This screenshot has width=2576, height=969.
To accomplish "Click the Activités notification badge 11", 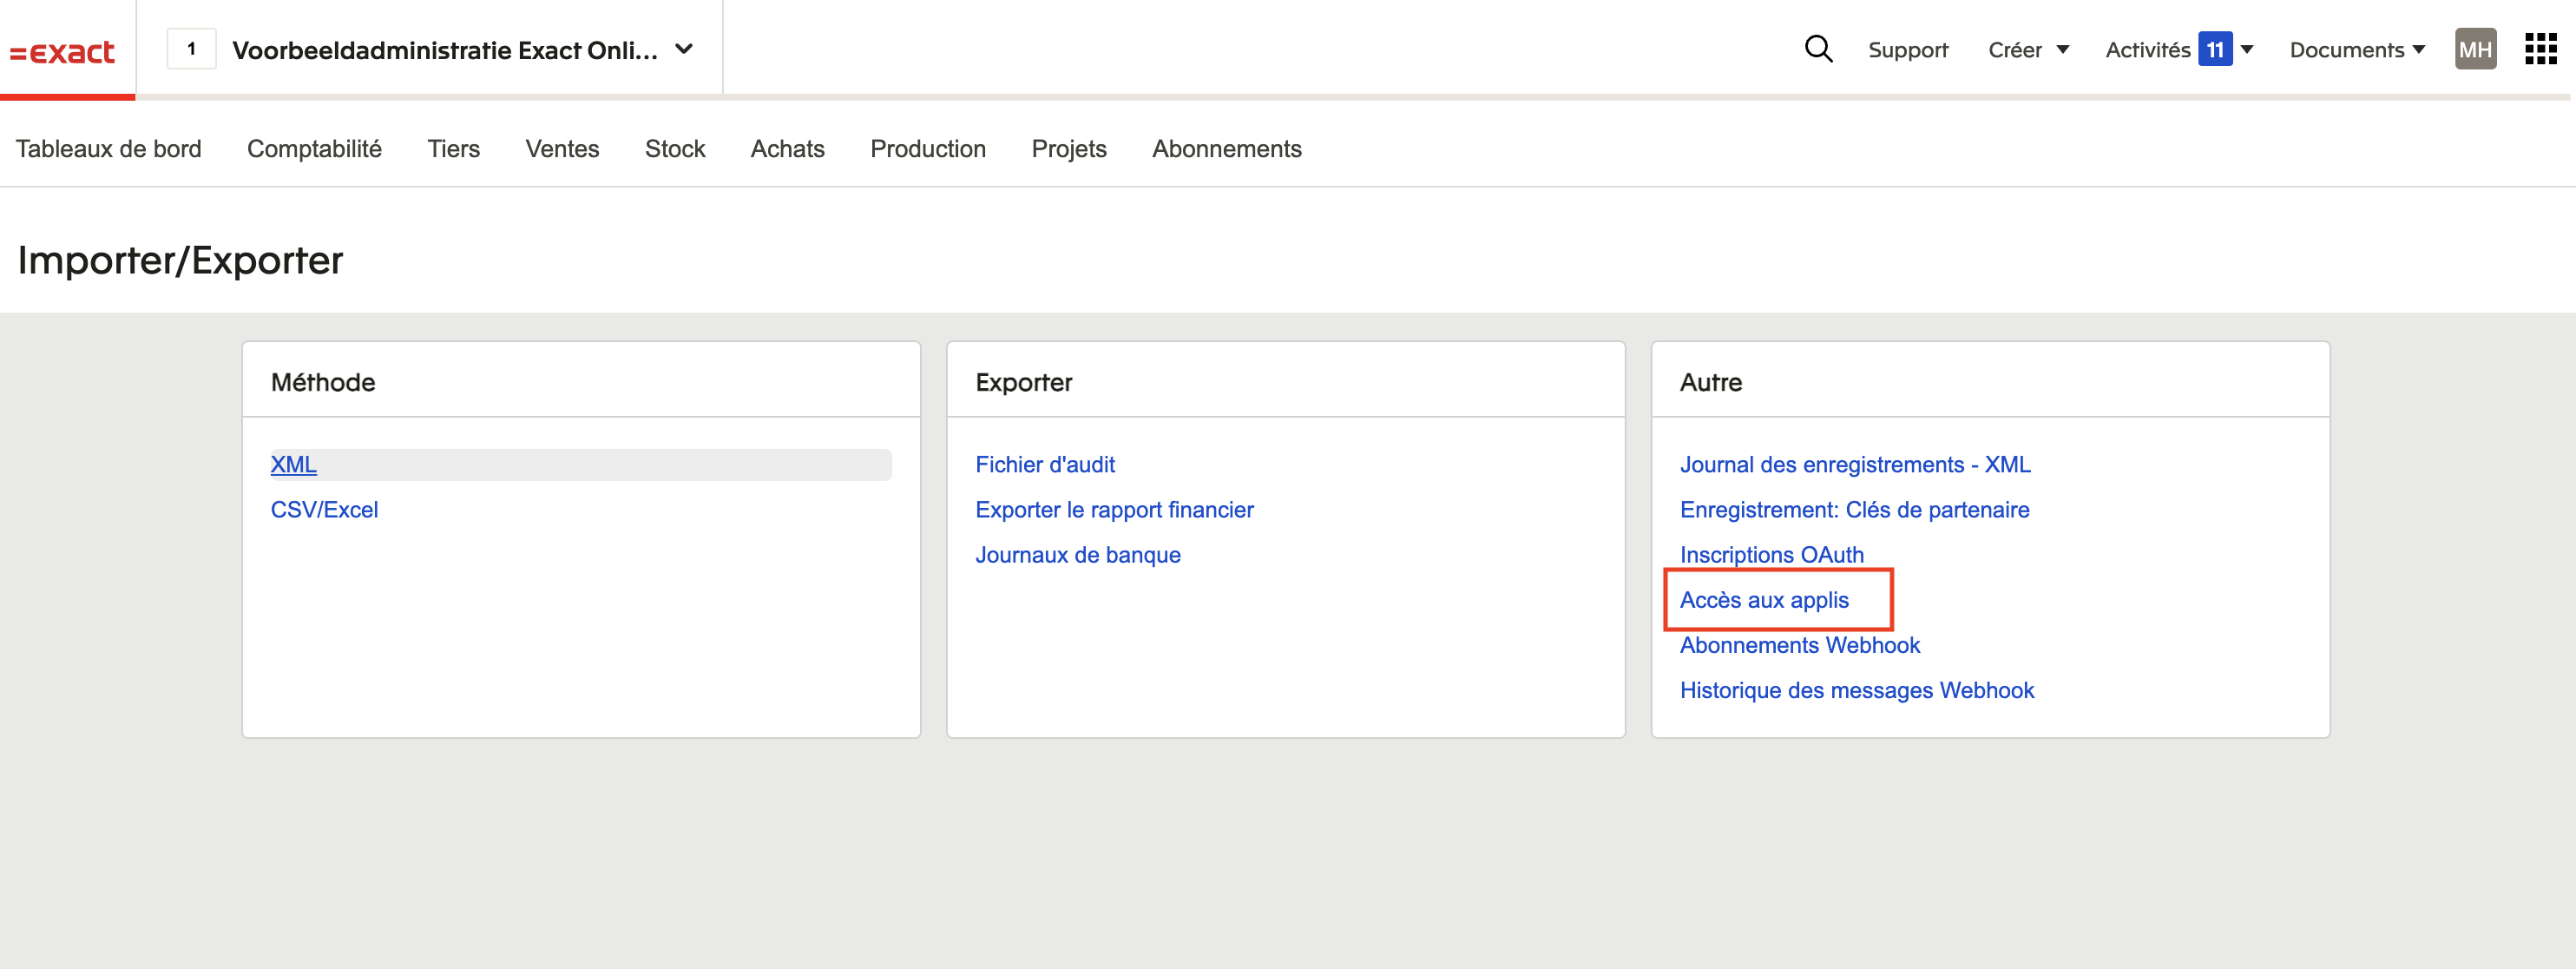I will 2214,50.
